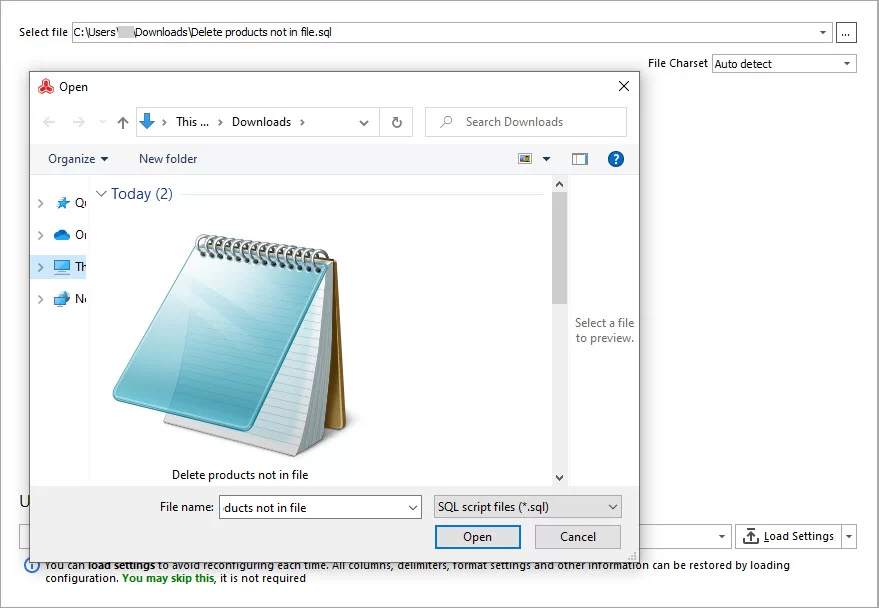Expand OneDrive tree node
This screenshot has height=608, width=879.
[40, 235]
